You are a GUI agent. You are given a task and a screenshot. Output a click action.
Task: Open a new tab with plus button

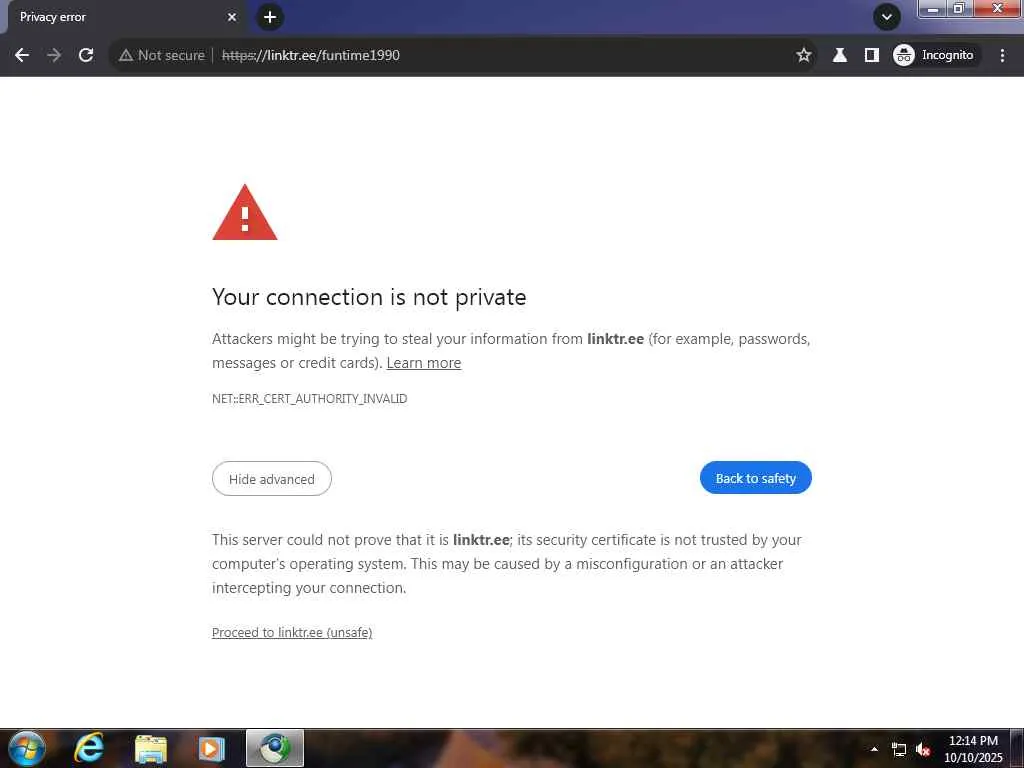click(270, 17)
